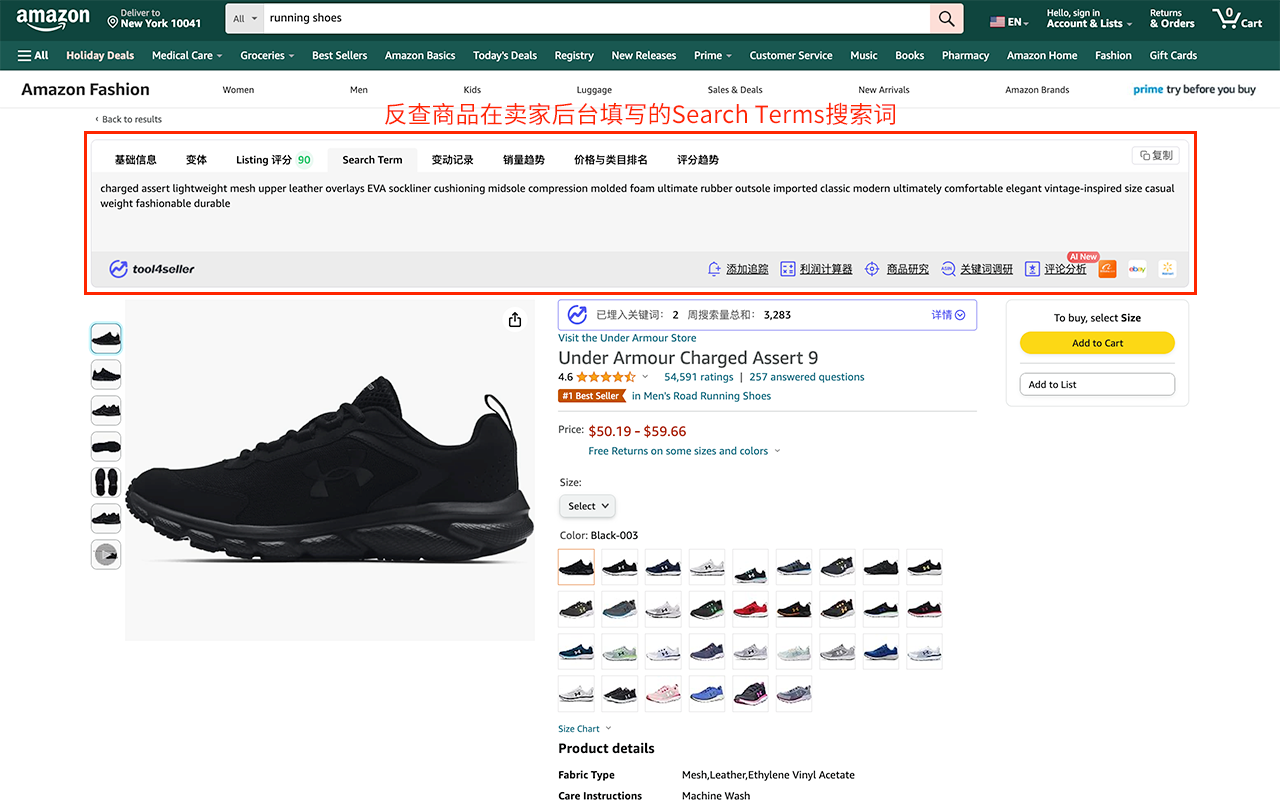
Task: Click prime try before you buy
Action: click(x=1194, y=89)
